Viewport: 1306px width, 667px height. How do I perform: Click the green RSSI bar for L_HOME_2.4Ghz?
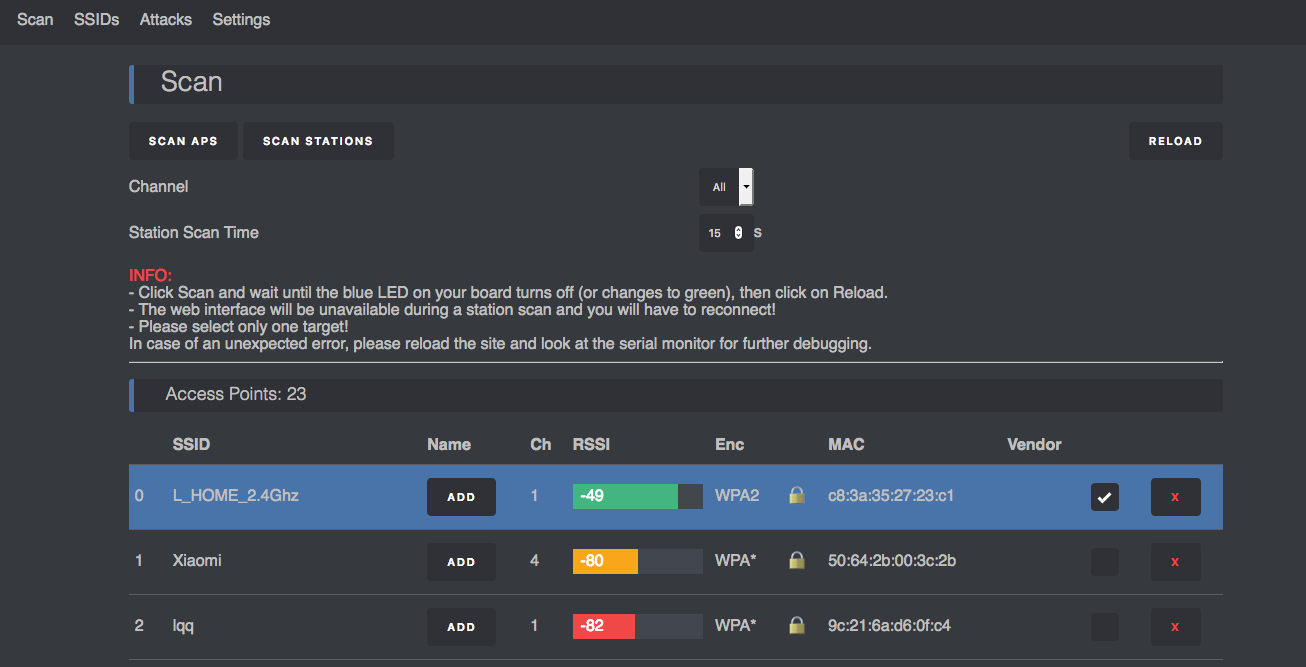click(x=625, y=496)
